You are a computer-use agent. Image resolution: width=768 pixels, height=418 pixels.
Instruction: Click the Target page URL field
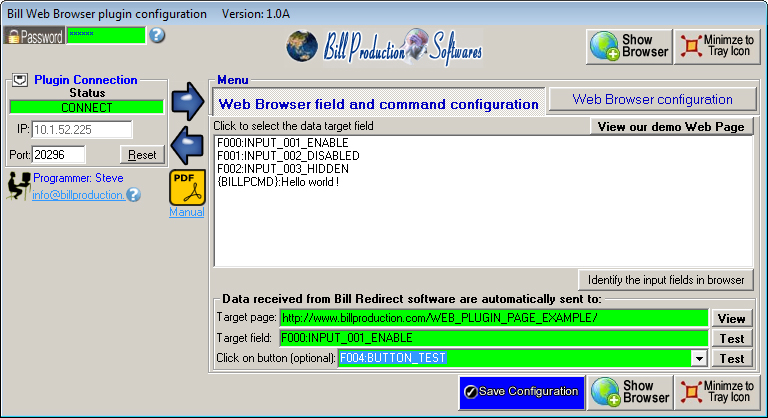pyautogui.click(x=494, y=318)
